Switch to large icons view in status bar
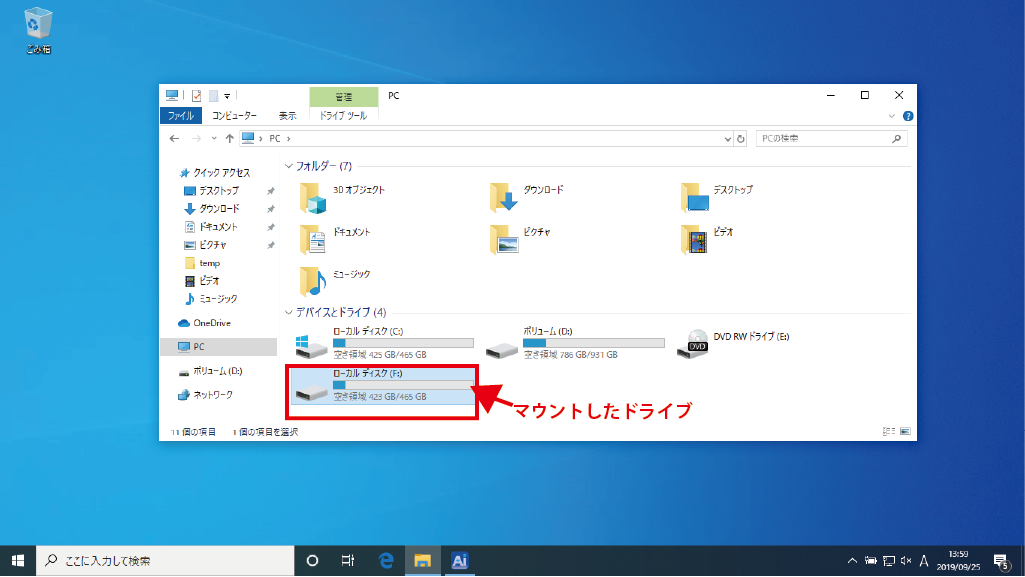1025x577 pixels. click(904, 432)
